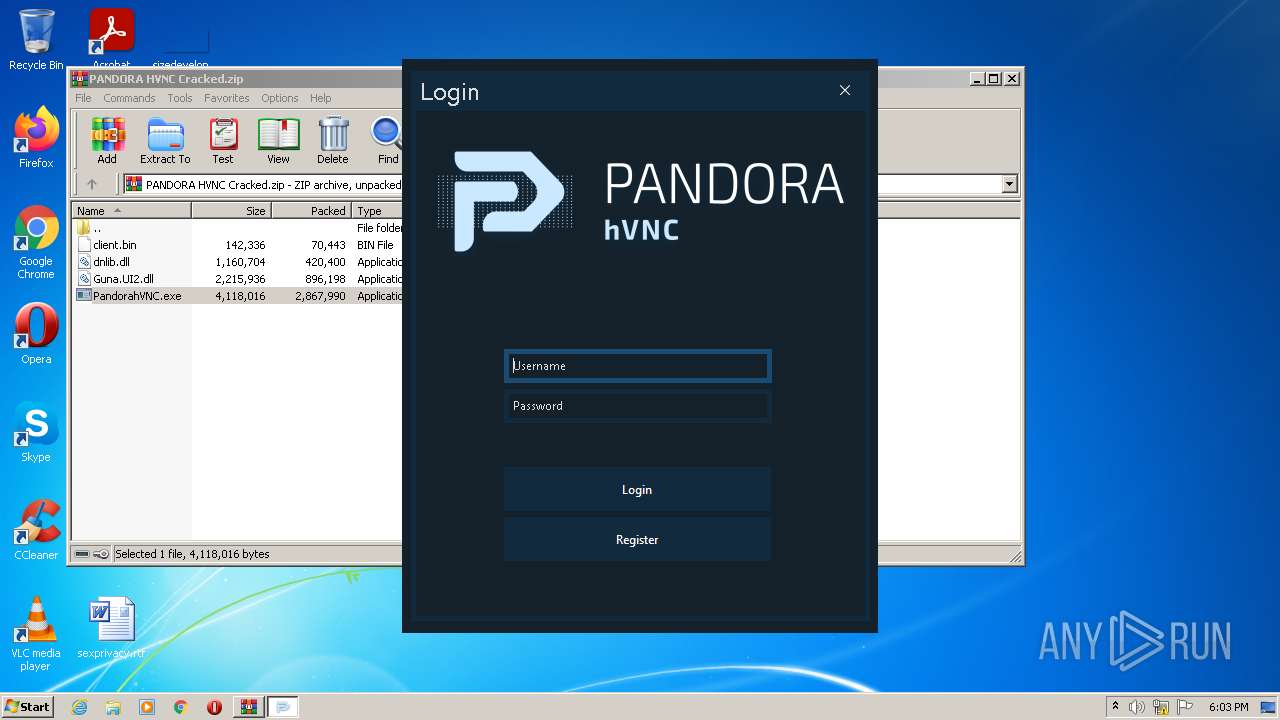Show hidden system tray icons
The width and height of the screenshot is (1280, 720).
pyautogui.click(x=1115, y=707)
